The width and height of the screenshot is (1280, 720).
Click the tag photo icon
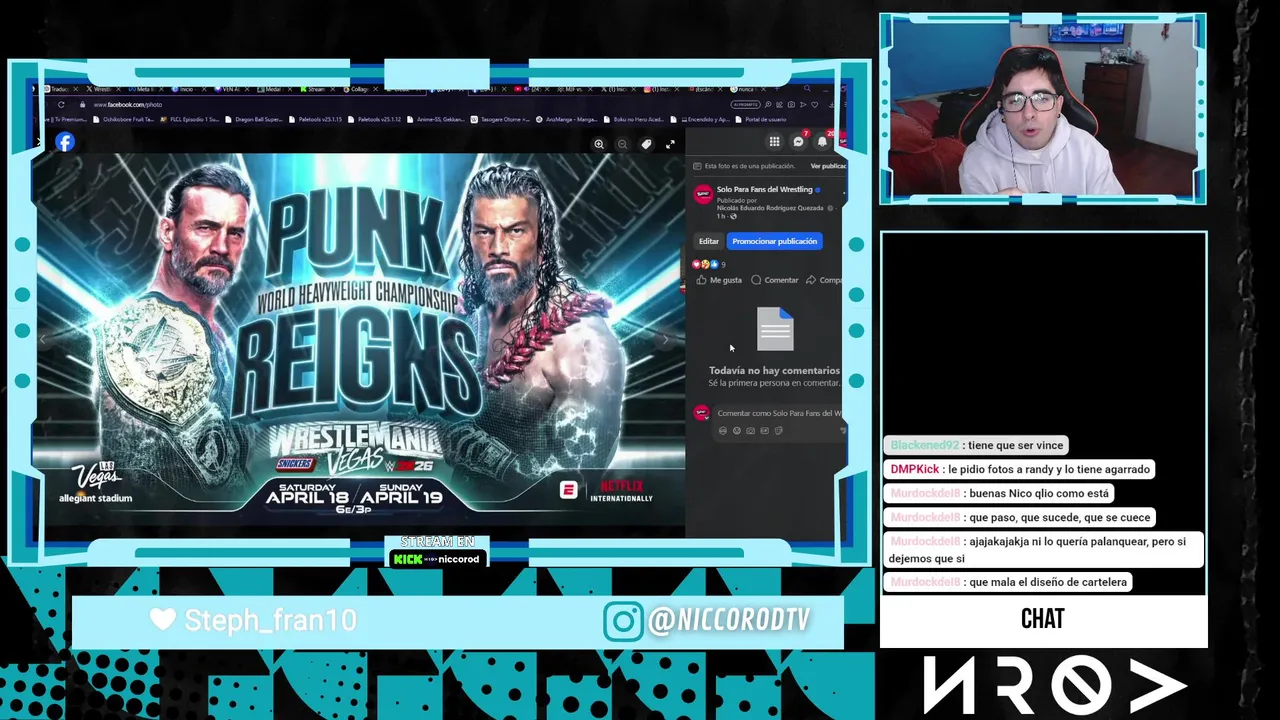tap(646, 144)
